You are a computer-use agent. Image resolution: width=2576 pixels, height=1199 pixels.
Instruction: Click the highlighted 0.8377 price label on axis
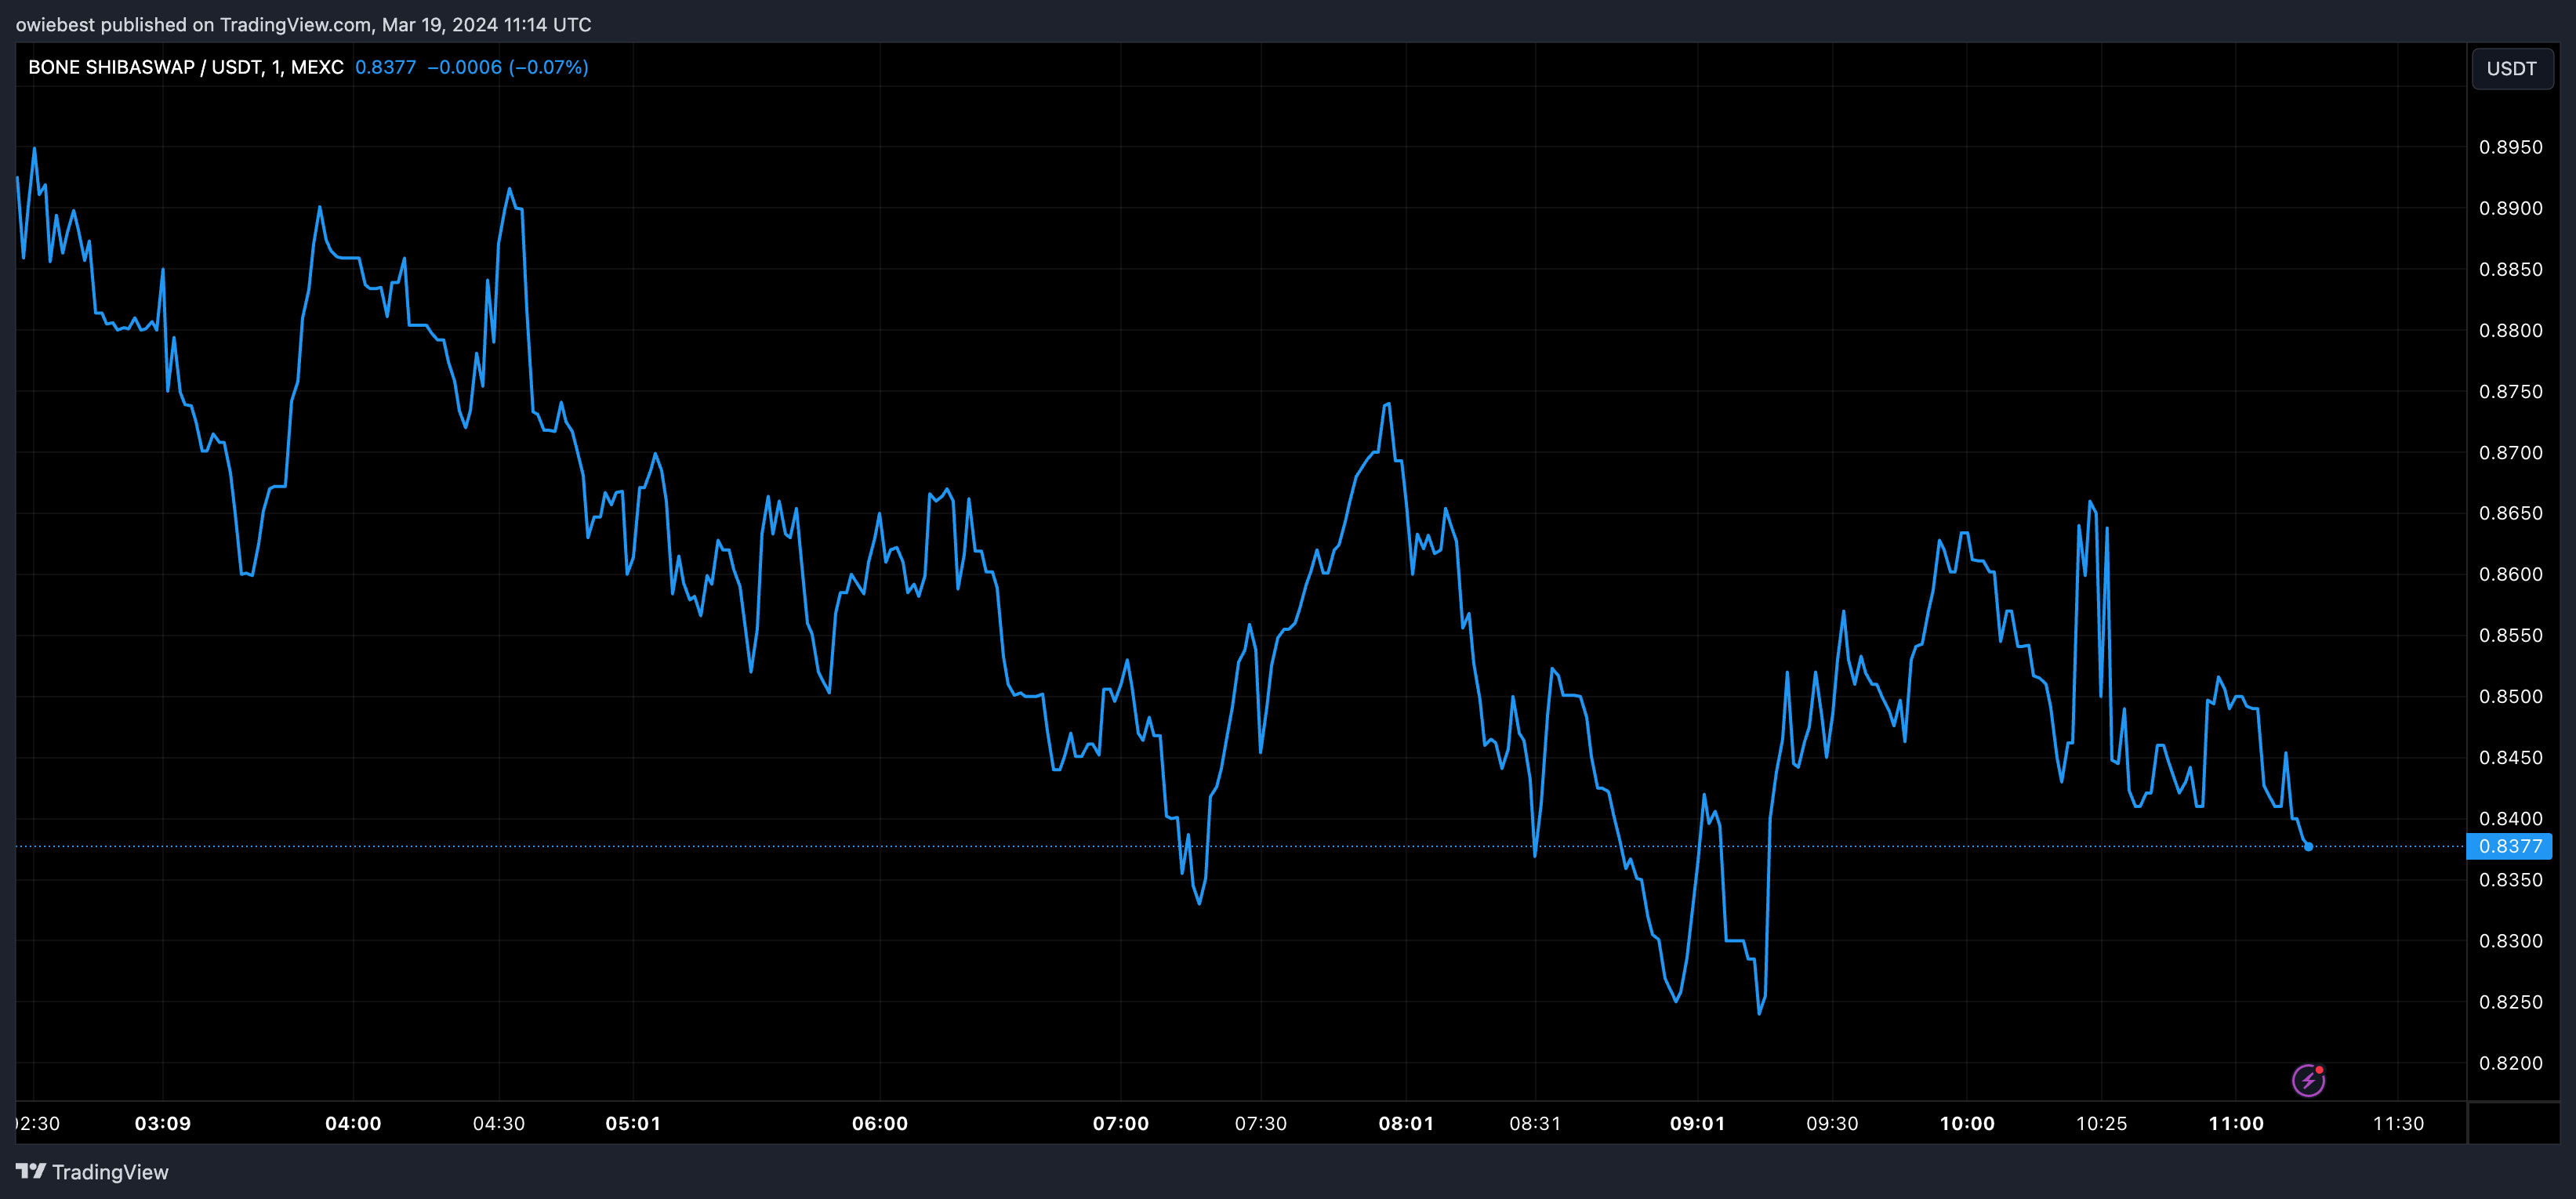tap(2510, 846)
